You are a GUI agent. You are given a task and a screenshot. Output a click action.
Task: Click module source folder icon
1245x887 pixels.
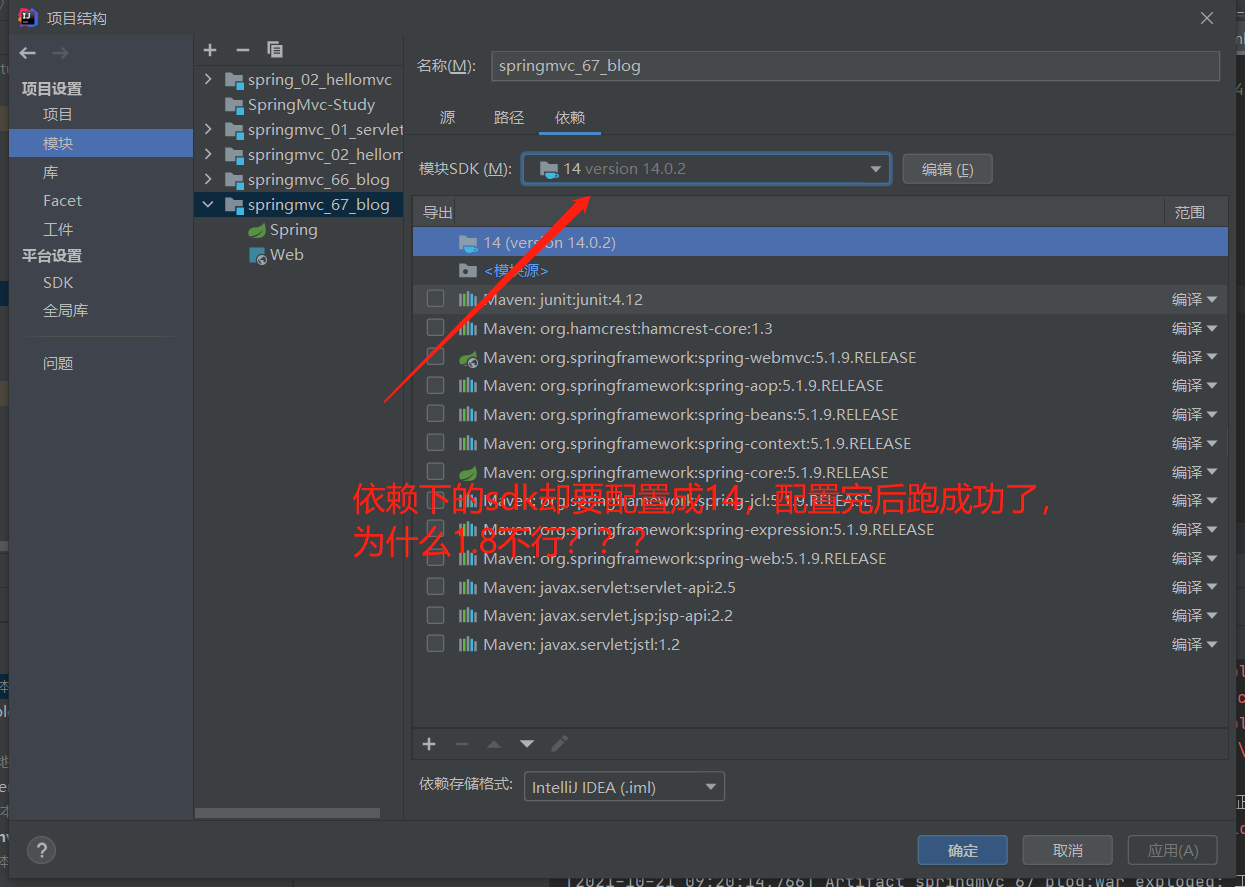467,270
